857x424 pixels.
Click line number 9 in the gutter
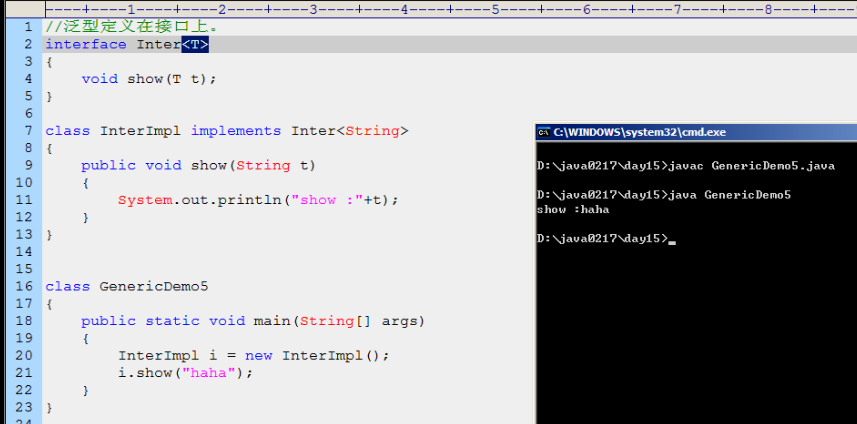coord(28,166)
